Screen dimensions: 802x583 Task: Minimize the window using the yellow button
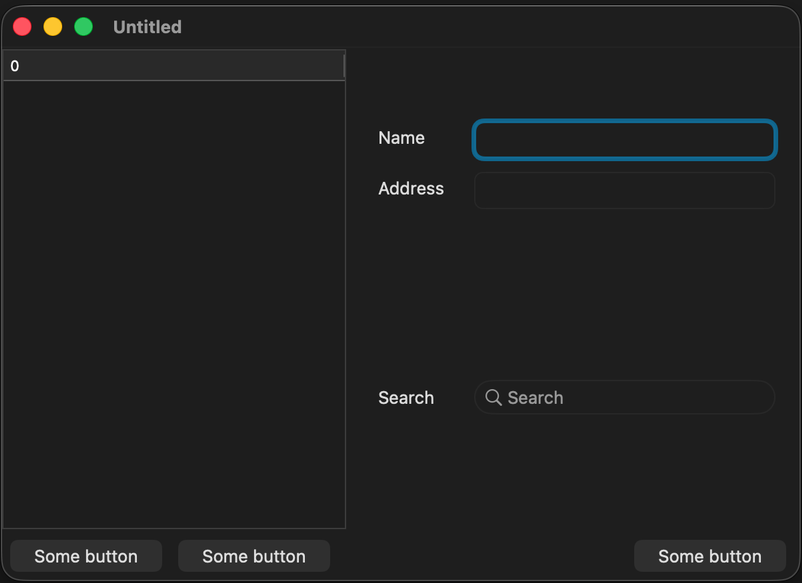coord(53,27)
